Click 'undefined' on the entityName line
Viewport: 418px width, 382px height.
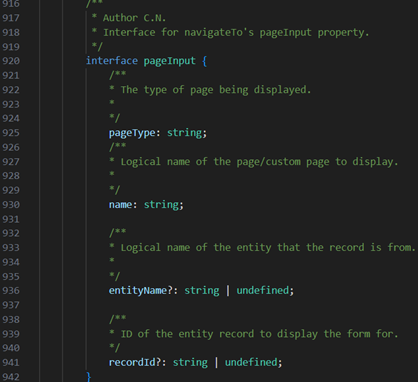263,290
